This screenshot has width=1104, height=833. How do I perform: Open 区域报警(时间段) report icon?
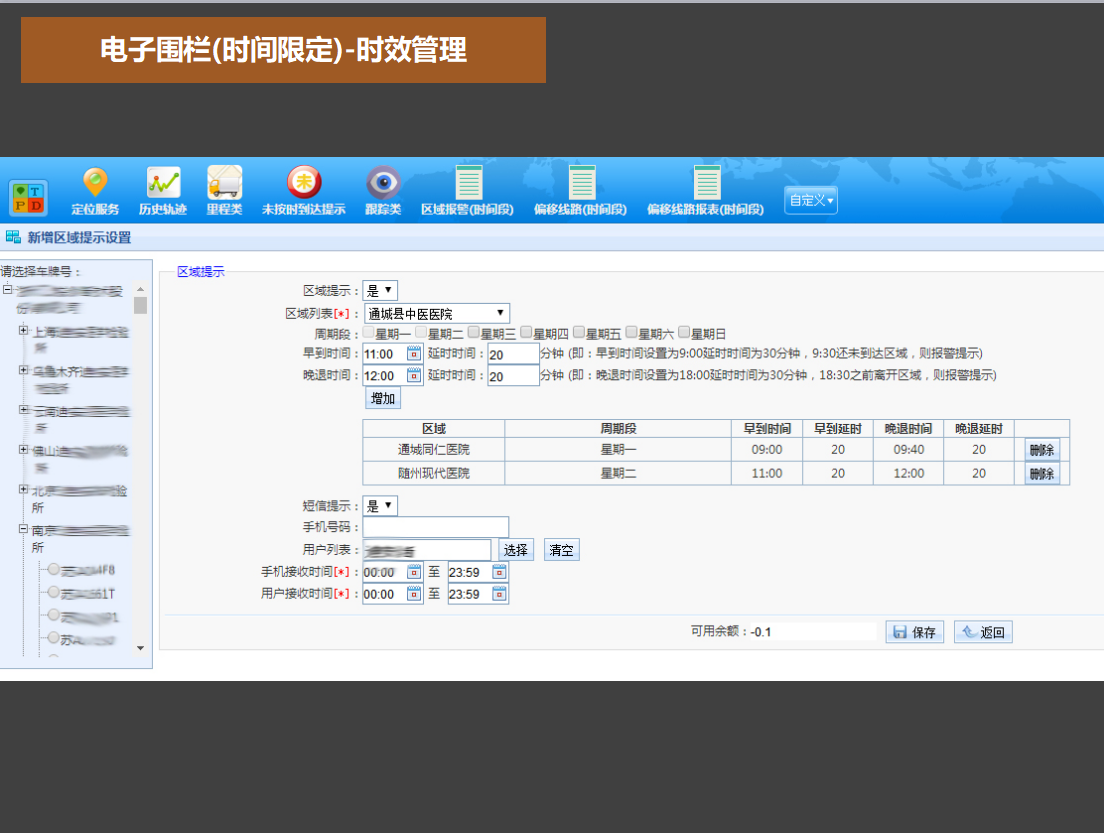tap(468, 184)
